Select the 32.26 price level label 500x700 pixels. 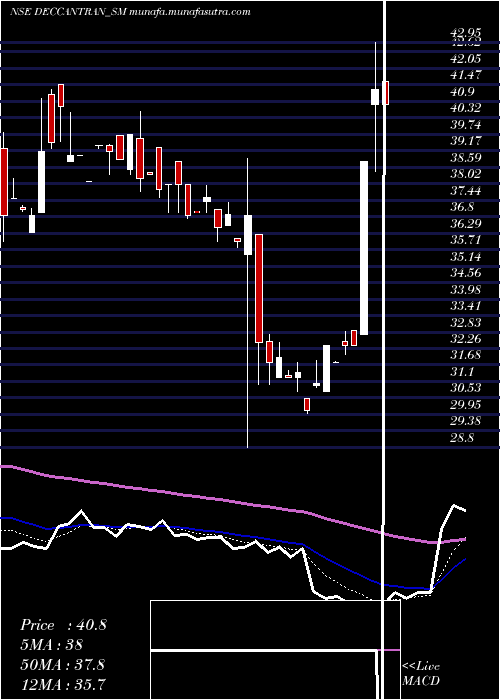coord(466,339)
